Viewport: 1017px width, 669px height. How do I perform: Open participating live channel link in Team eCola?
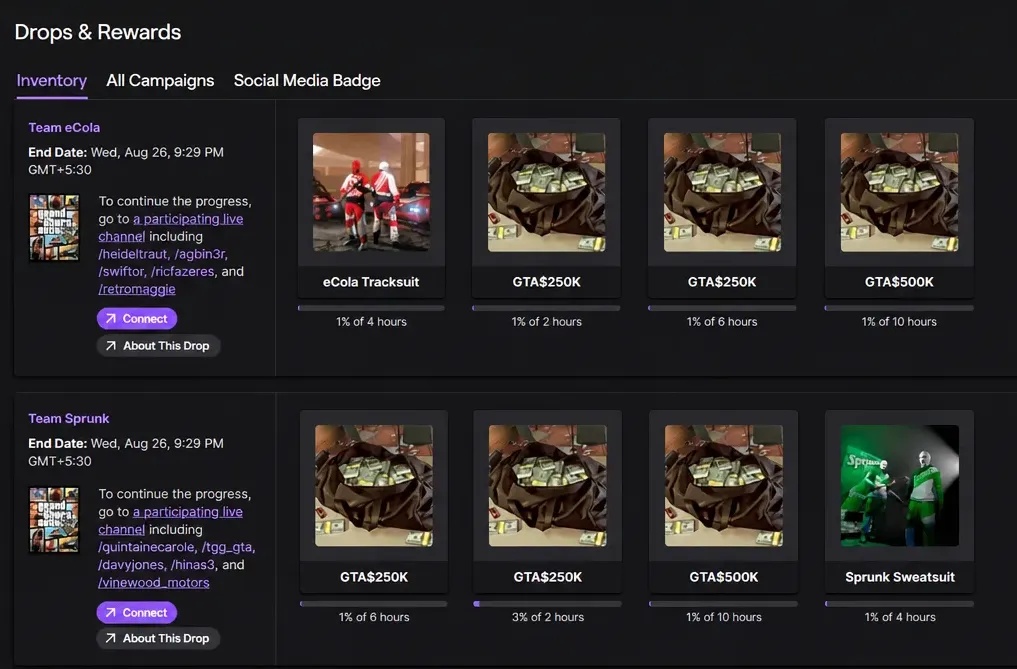[171, 228]
